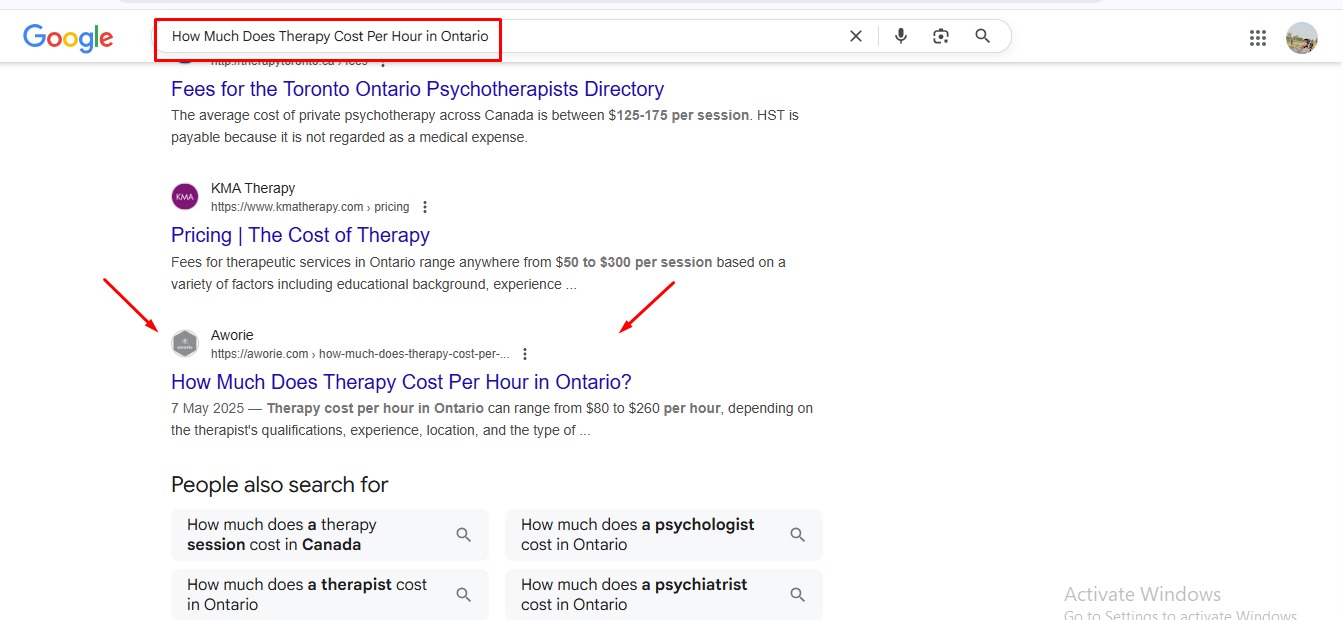Open the Google apps grid
This screenshot has height=620, width=1343.
[1258, 38]
